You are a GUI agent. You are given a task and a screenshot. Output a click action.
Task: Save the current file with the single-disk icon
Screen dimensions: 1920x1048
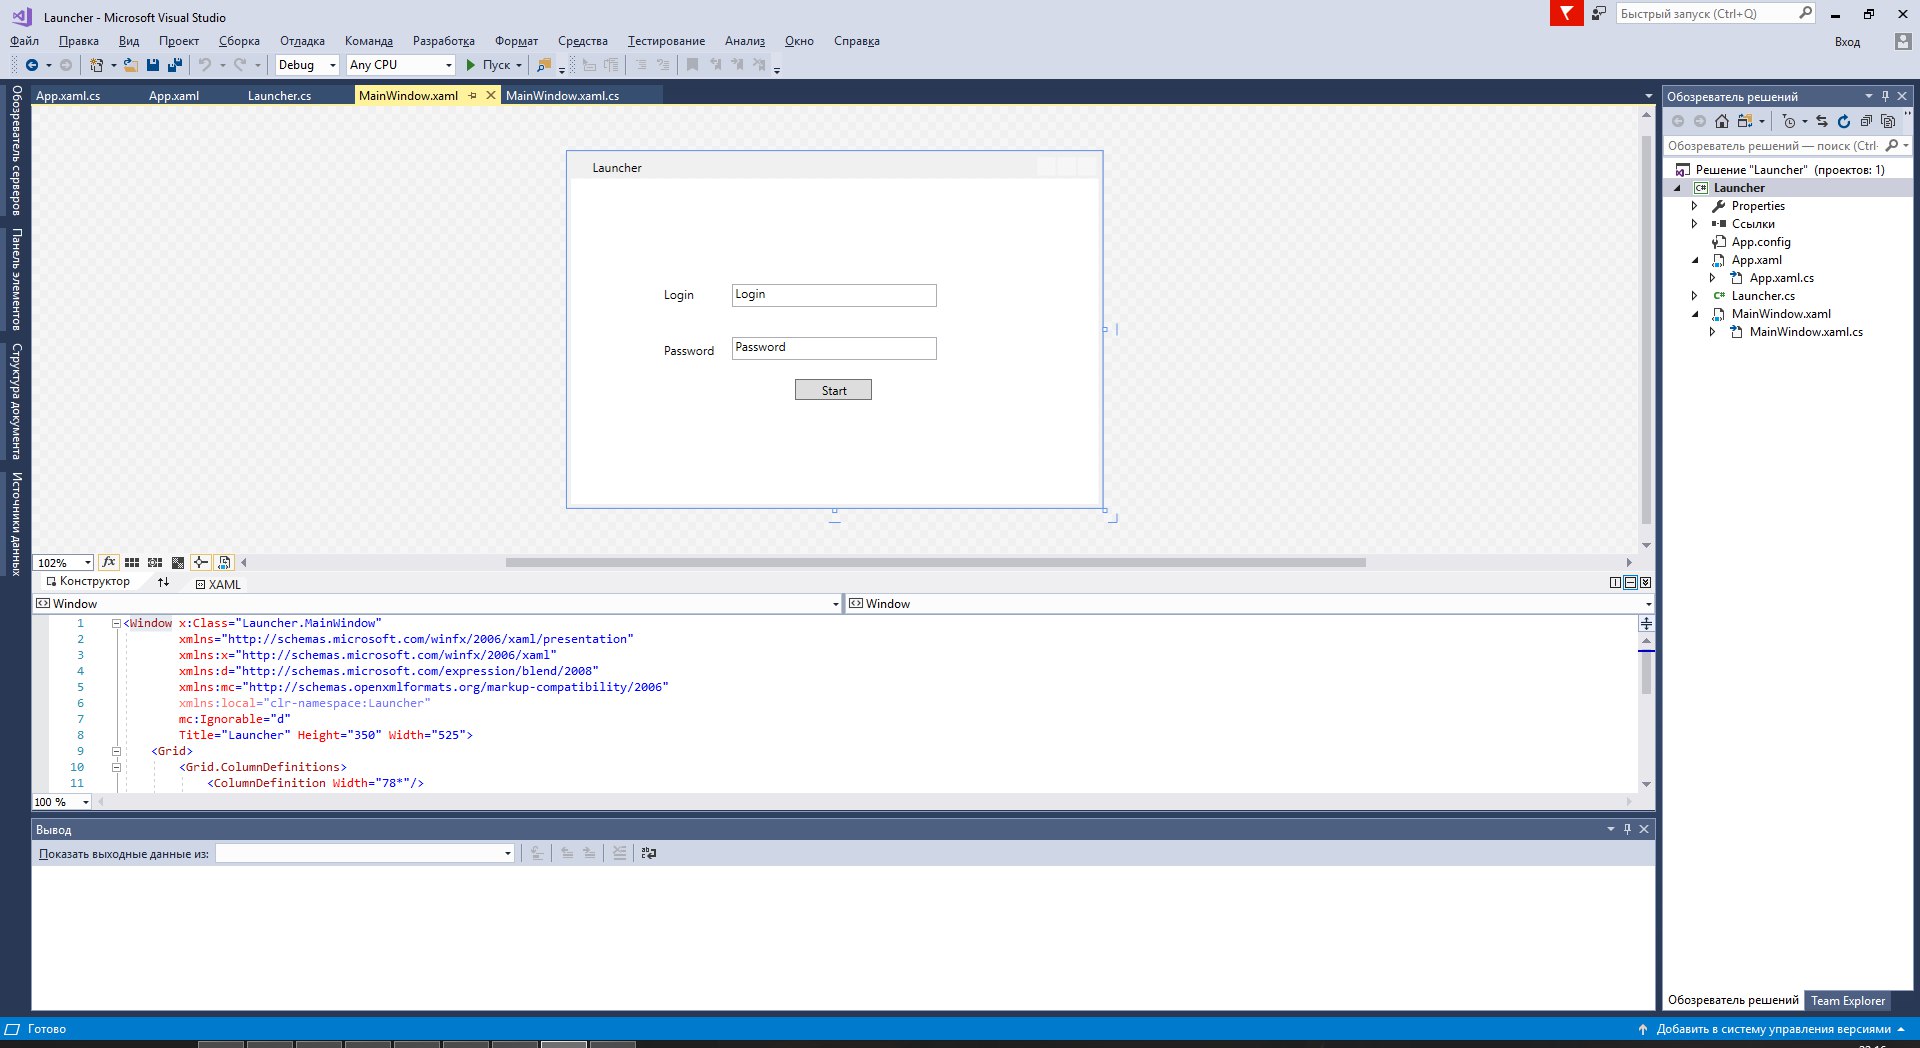(x=153, y=65)
